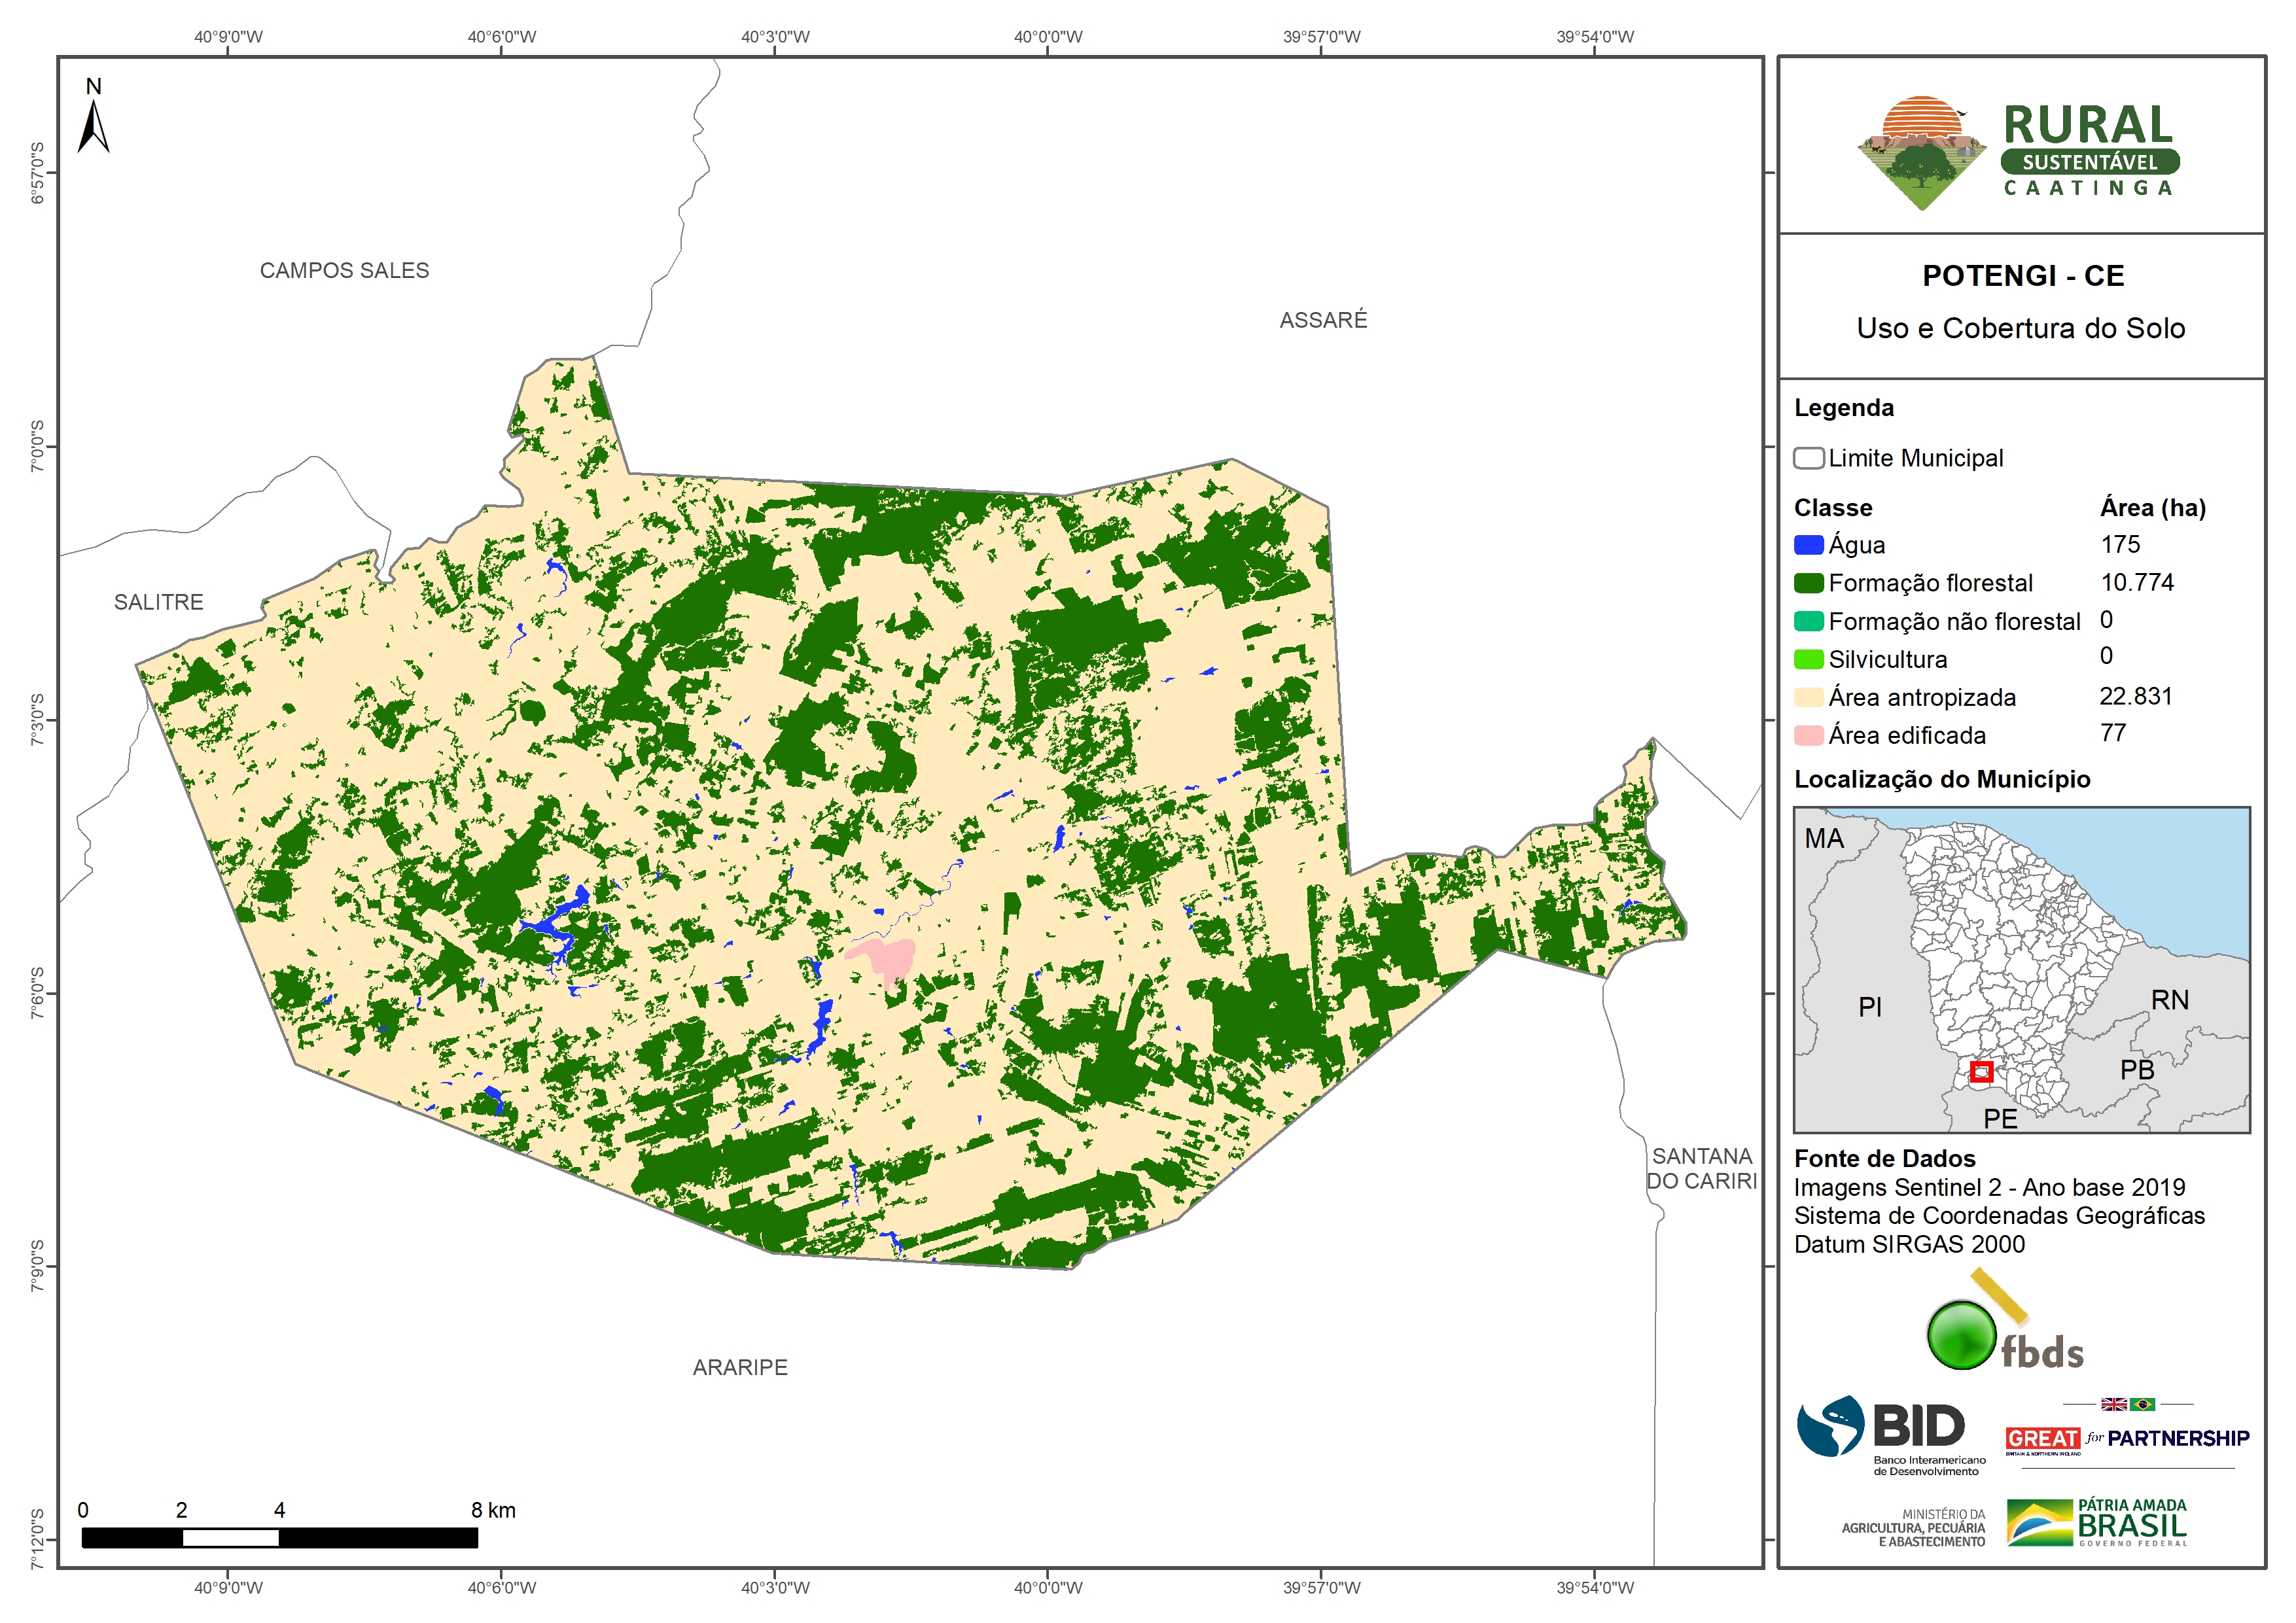Screen dimensions: 2296x1623
Task: Click the Pátria Amada Brasil logo
Action: 2097,1522
